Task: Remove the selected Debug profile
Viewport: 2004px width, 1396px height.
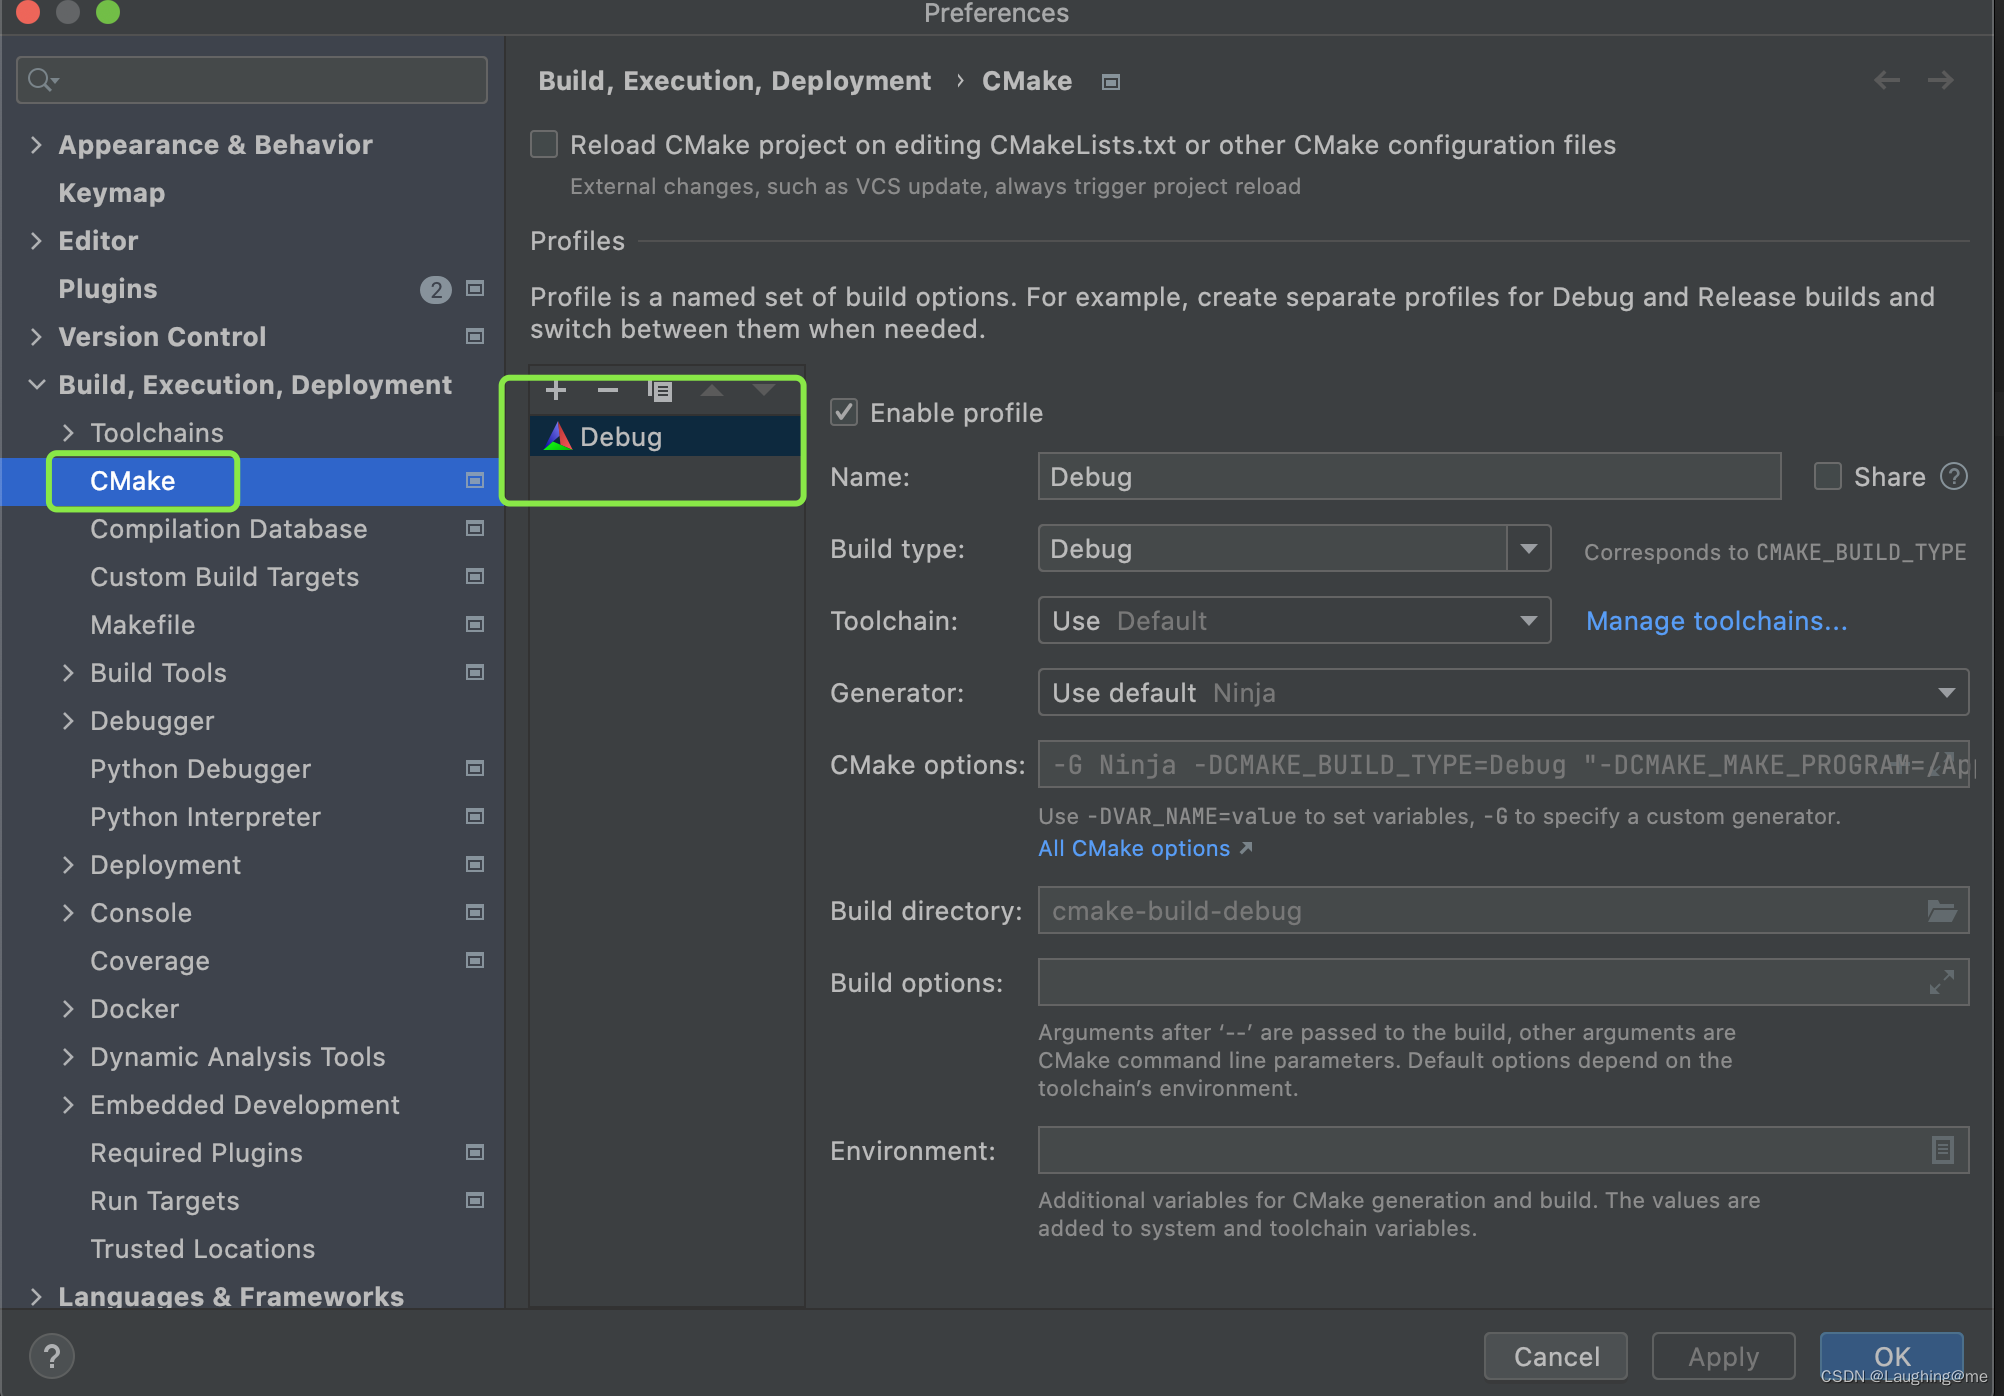Action: 608,390
